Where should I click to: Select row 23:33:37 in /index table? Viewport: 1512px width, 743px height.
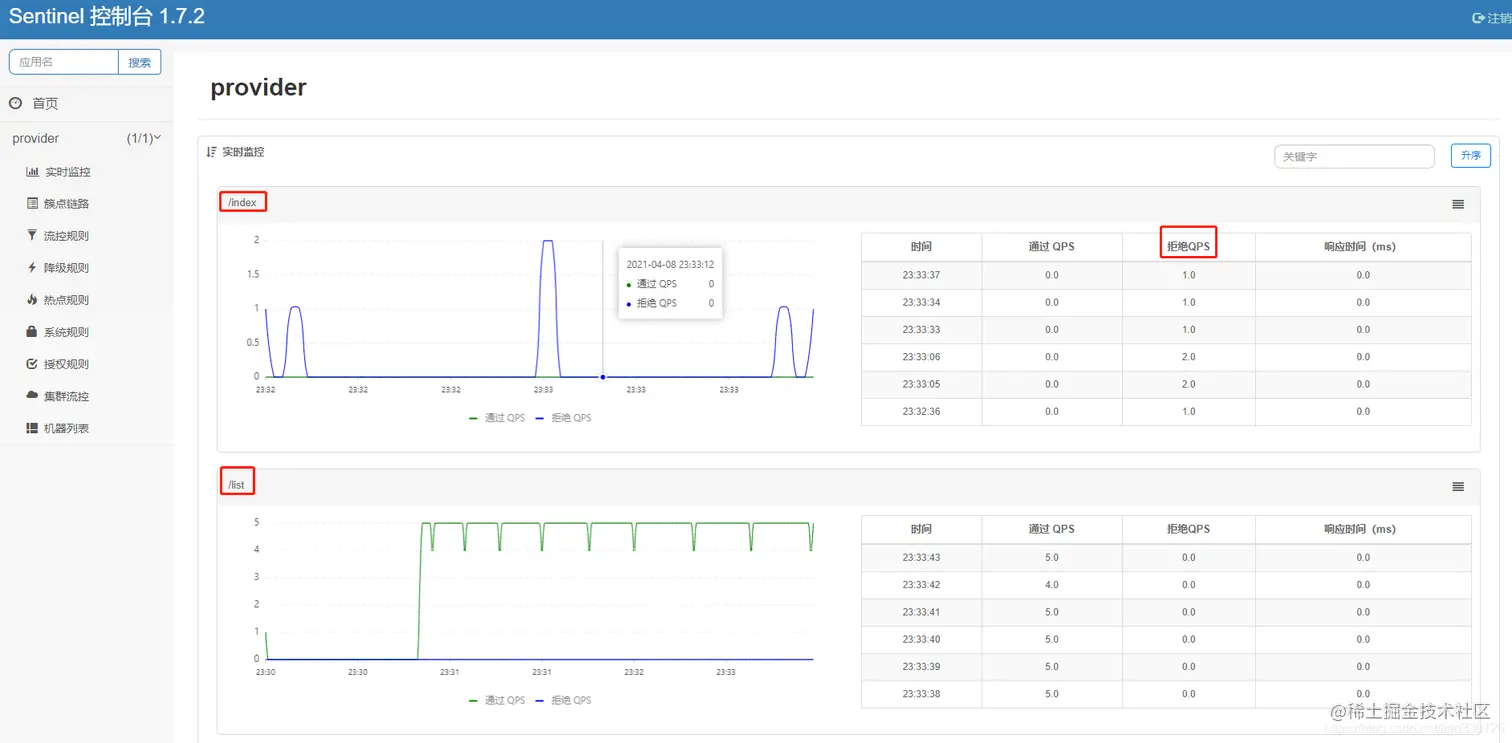click(1166, 274)
